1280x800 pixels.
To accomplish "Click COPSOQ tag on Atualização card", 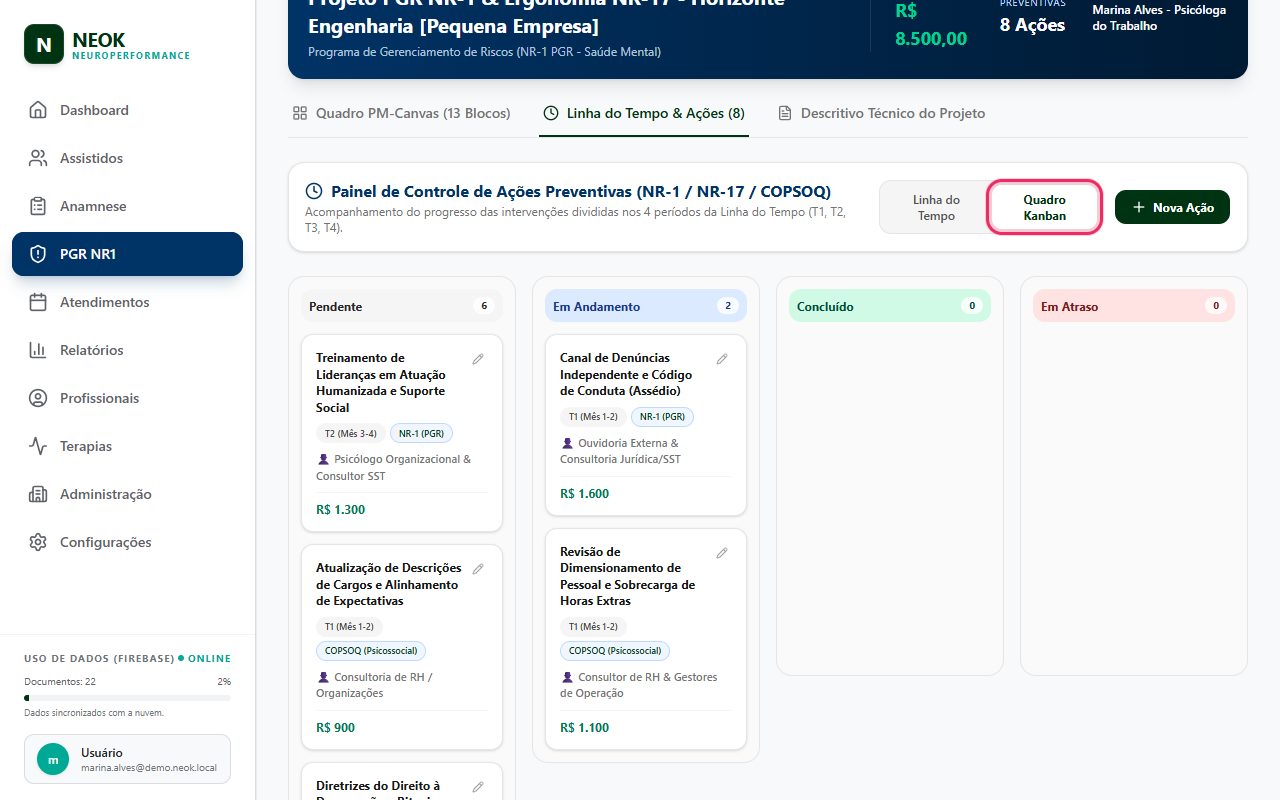I will pos(371,651).
